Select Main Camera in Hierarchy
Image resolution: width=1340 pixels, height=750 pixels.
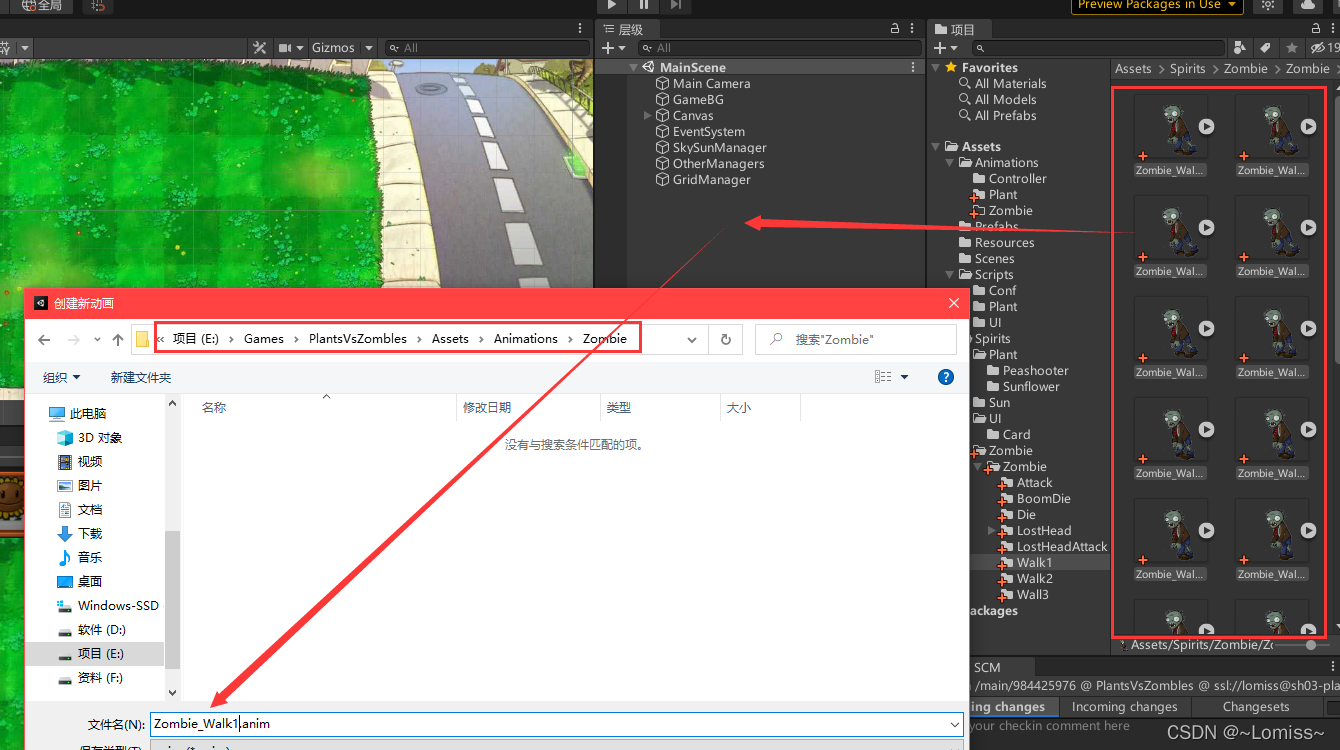pos(711,84)
